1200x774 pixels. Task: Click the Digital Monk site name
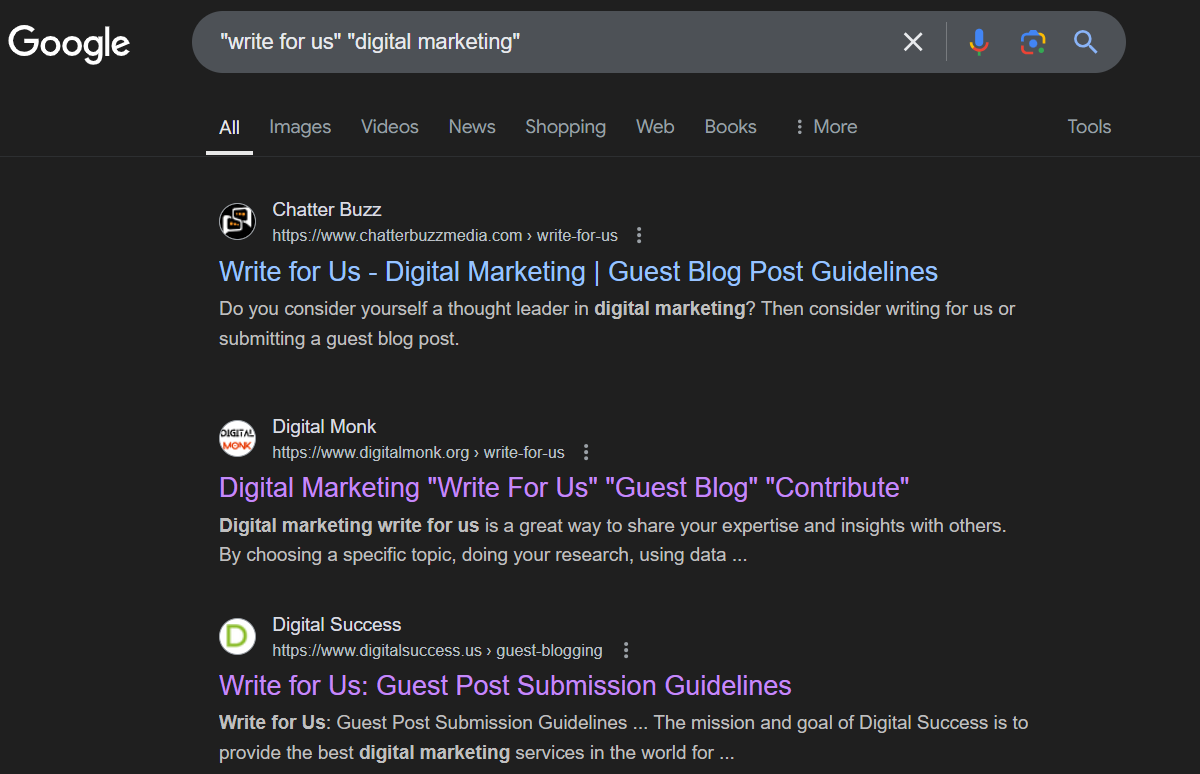324,427
